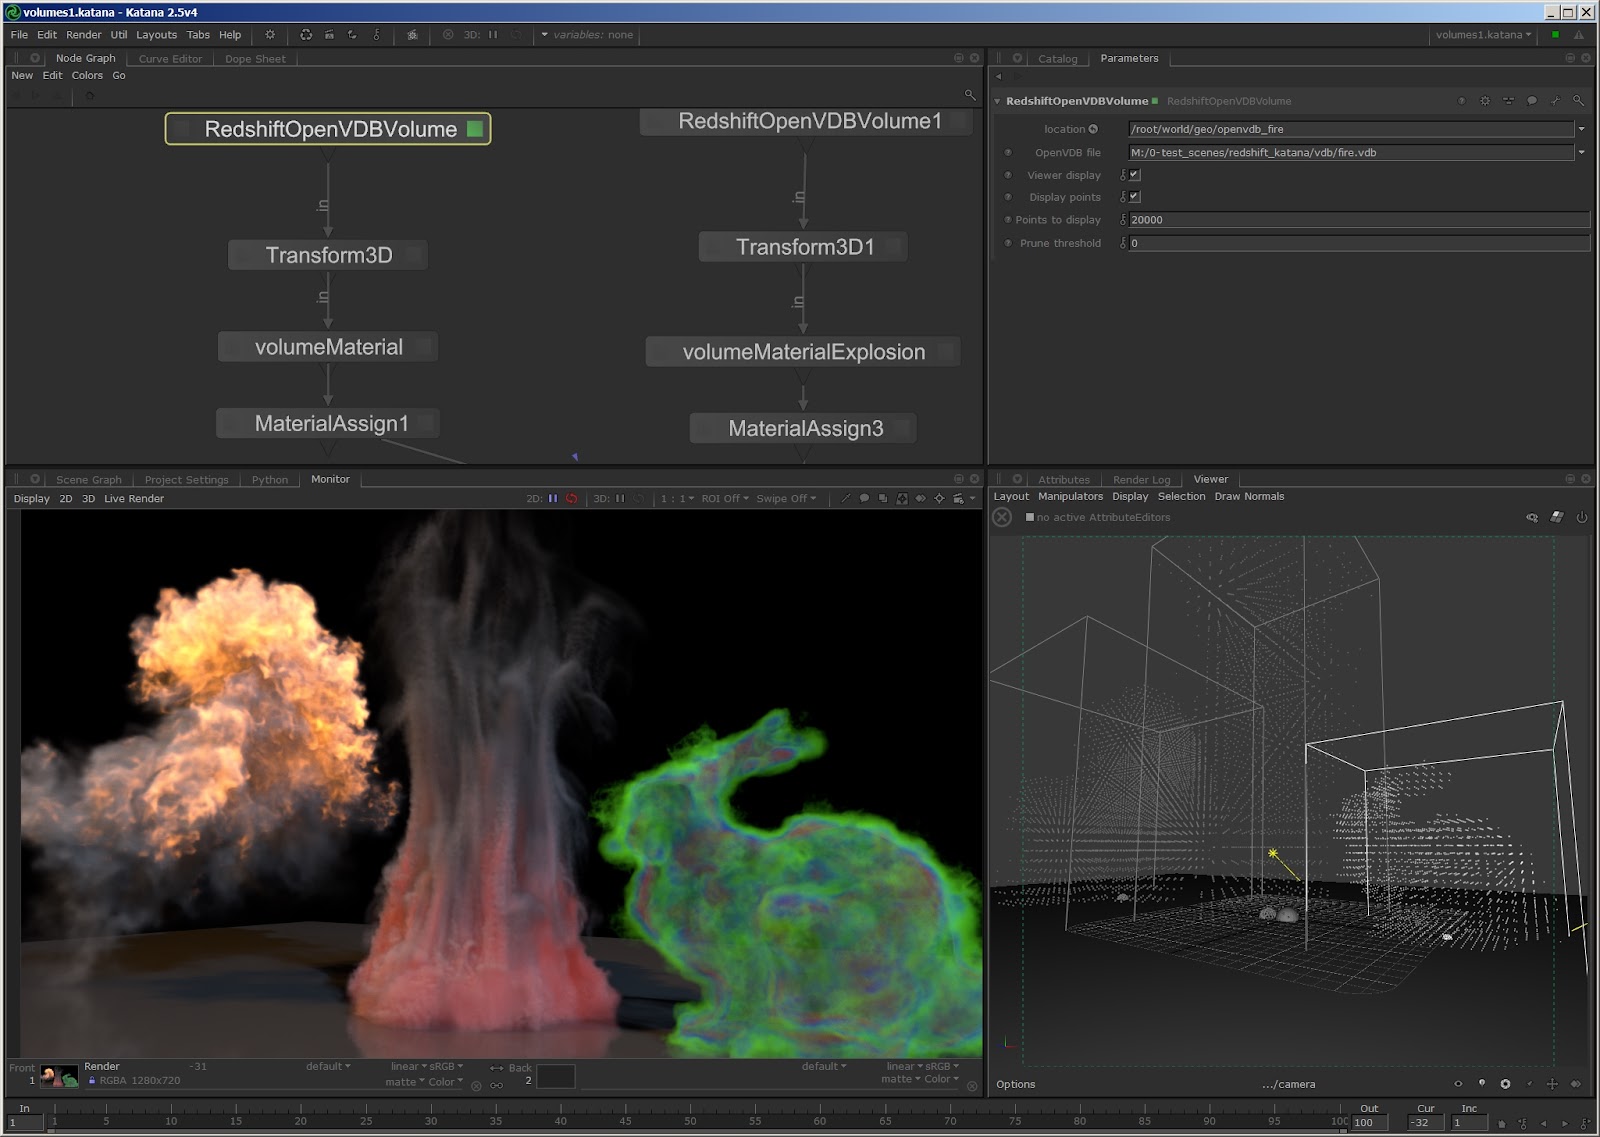Close the Node Graph panel tab group

974,58
